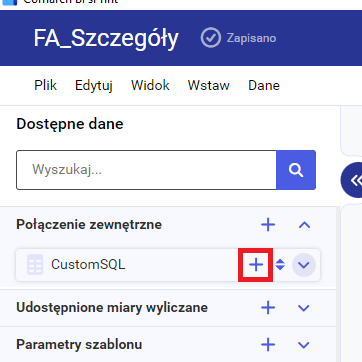Collapse the side panel with double-arrow button
The width and height of the screenshot is (362, 362).
[x=353, y=180]
